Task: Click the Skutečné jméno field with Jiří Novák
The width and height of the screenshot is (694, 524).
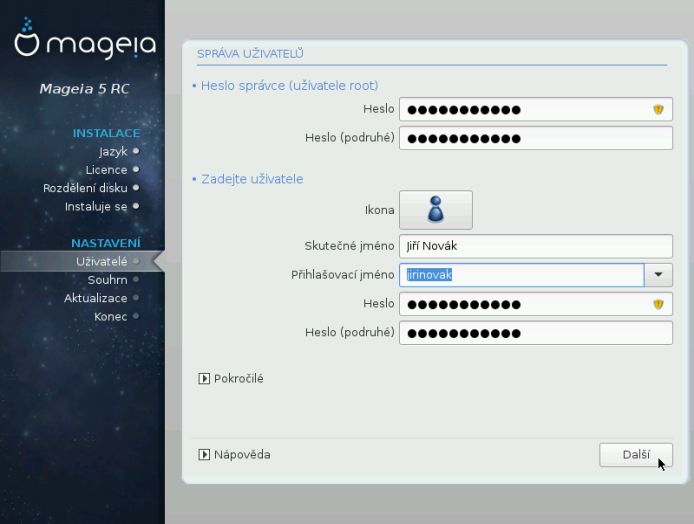Action: [536, 246]
